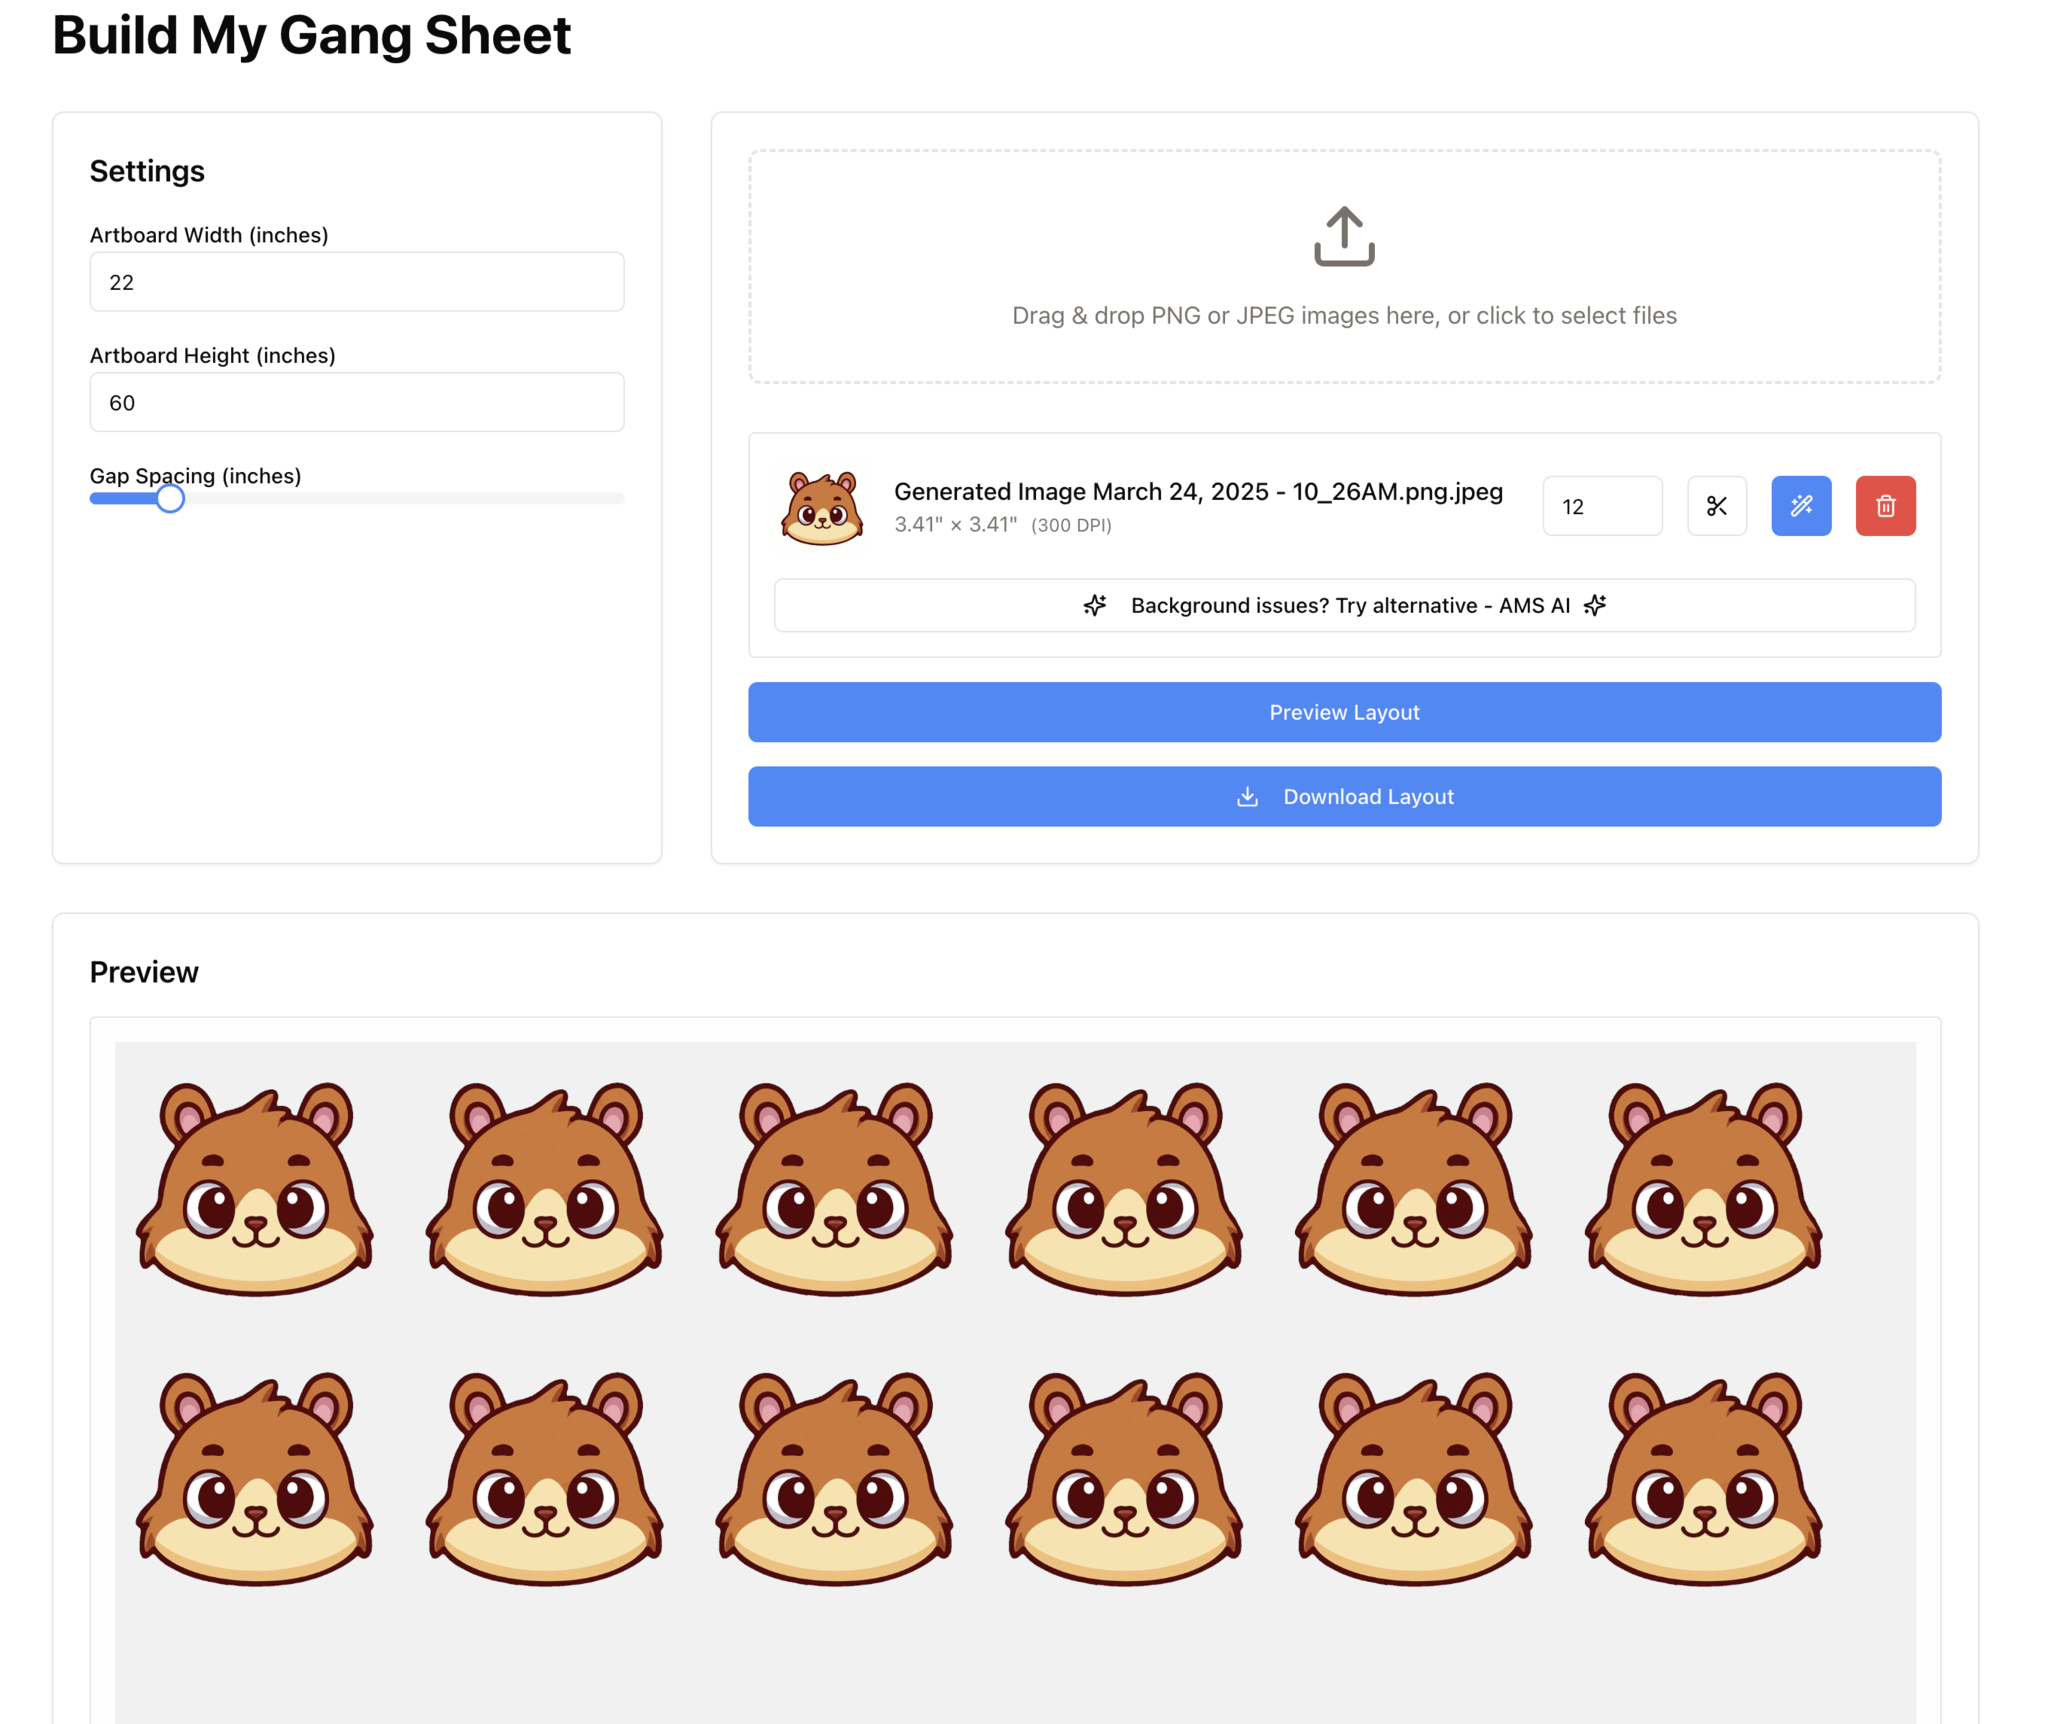Click the image filename text
Image resolution: width=2048 pixels, height=1724 pixels.
point(1197,492)
